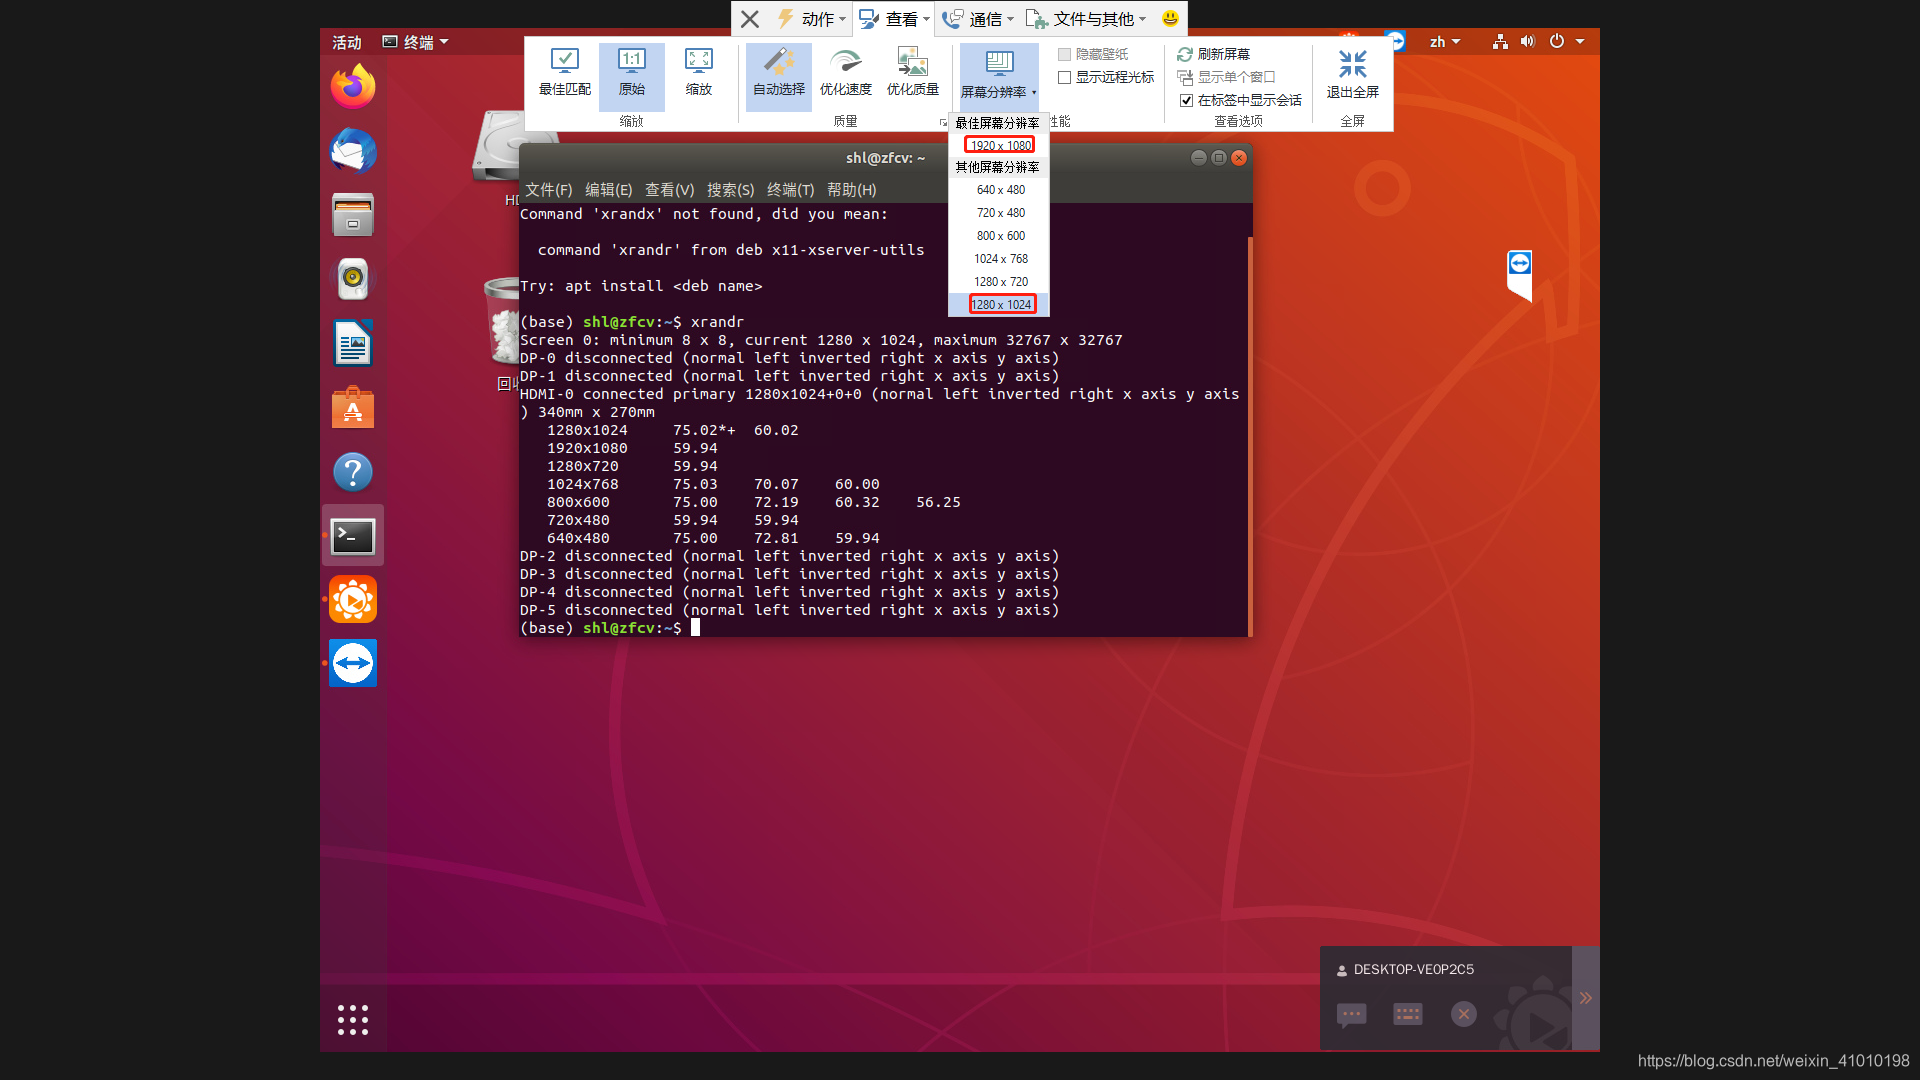This screenshot has width=1920, height=1080.
Task: Click the 质量 group expander arrow
Action: click(943, 122)
